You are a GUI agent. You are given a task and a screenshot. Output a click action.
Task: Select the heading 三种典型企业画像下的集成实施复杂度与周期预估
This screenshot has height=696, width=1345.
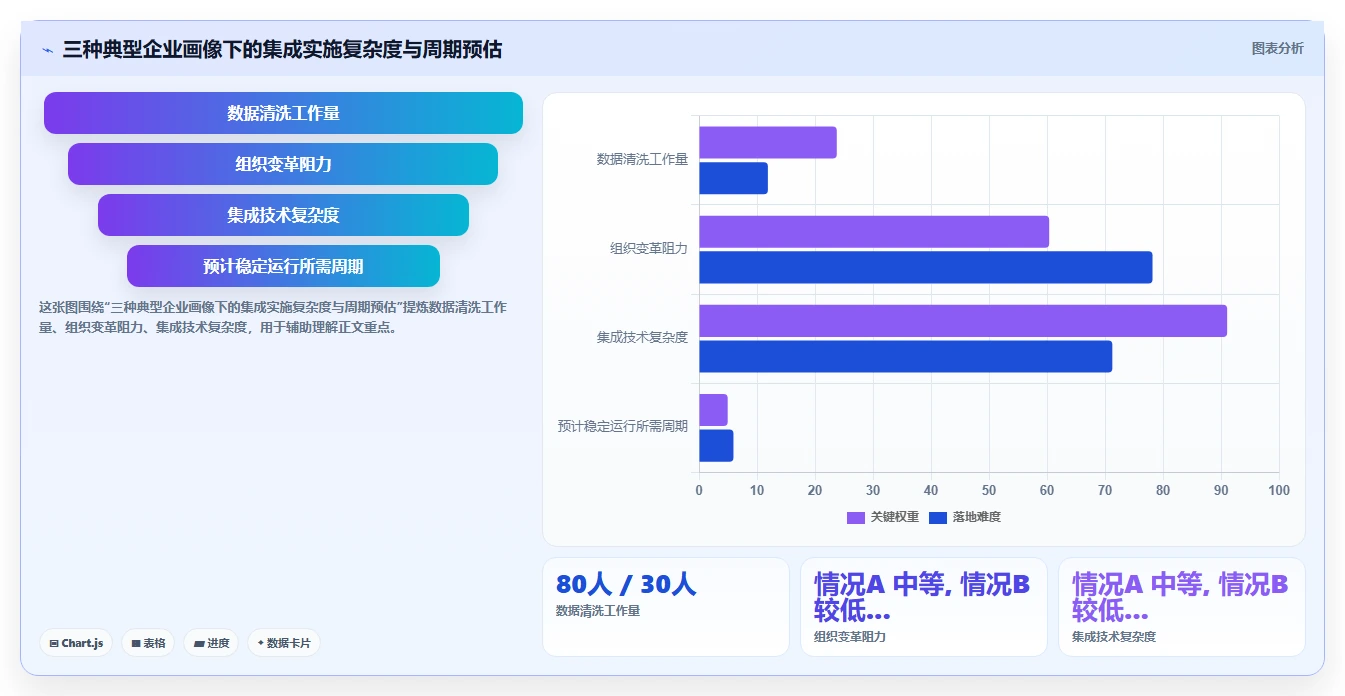point(282,49)
